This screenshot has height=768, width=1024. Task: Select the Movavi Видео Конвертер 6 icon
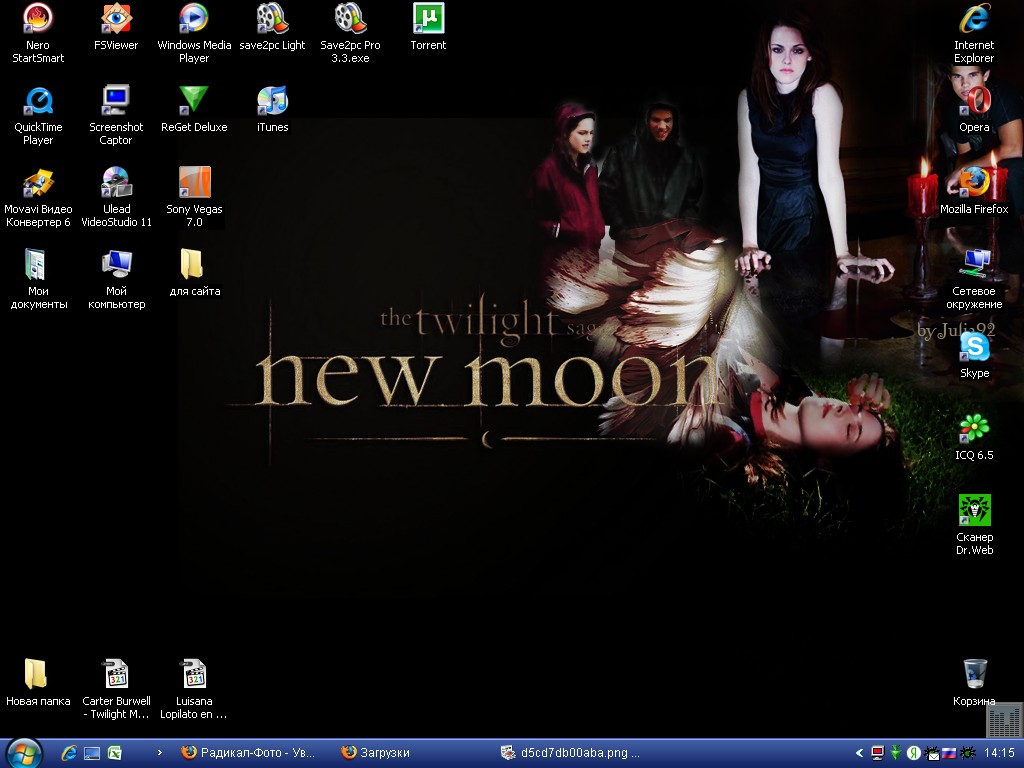pos(38,197)
